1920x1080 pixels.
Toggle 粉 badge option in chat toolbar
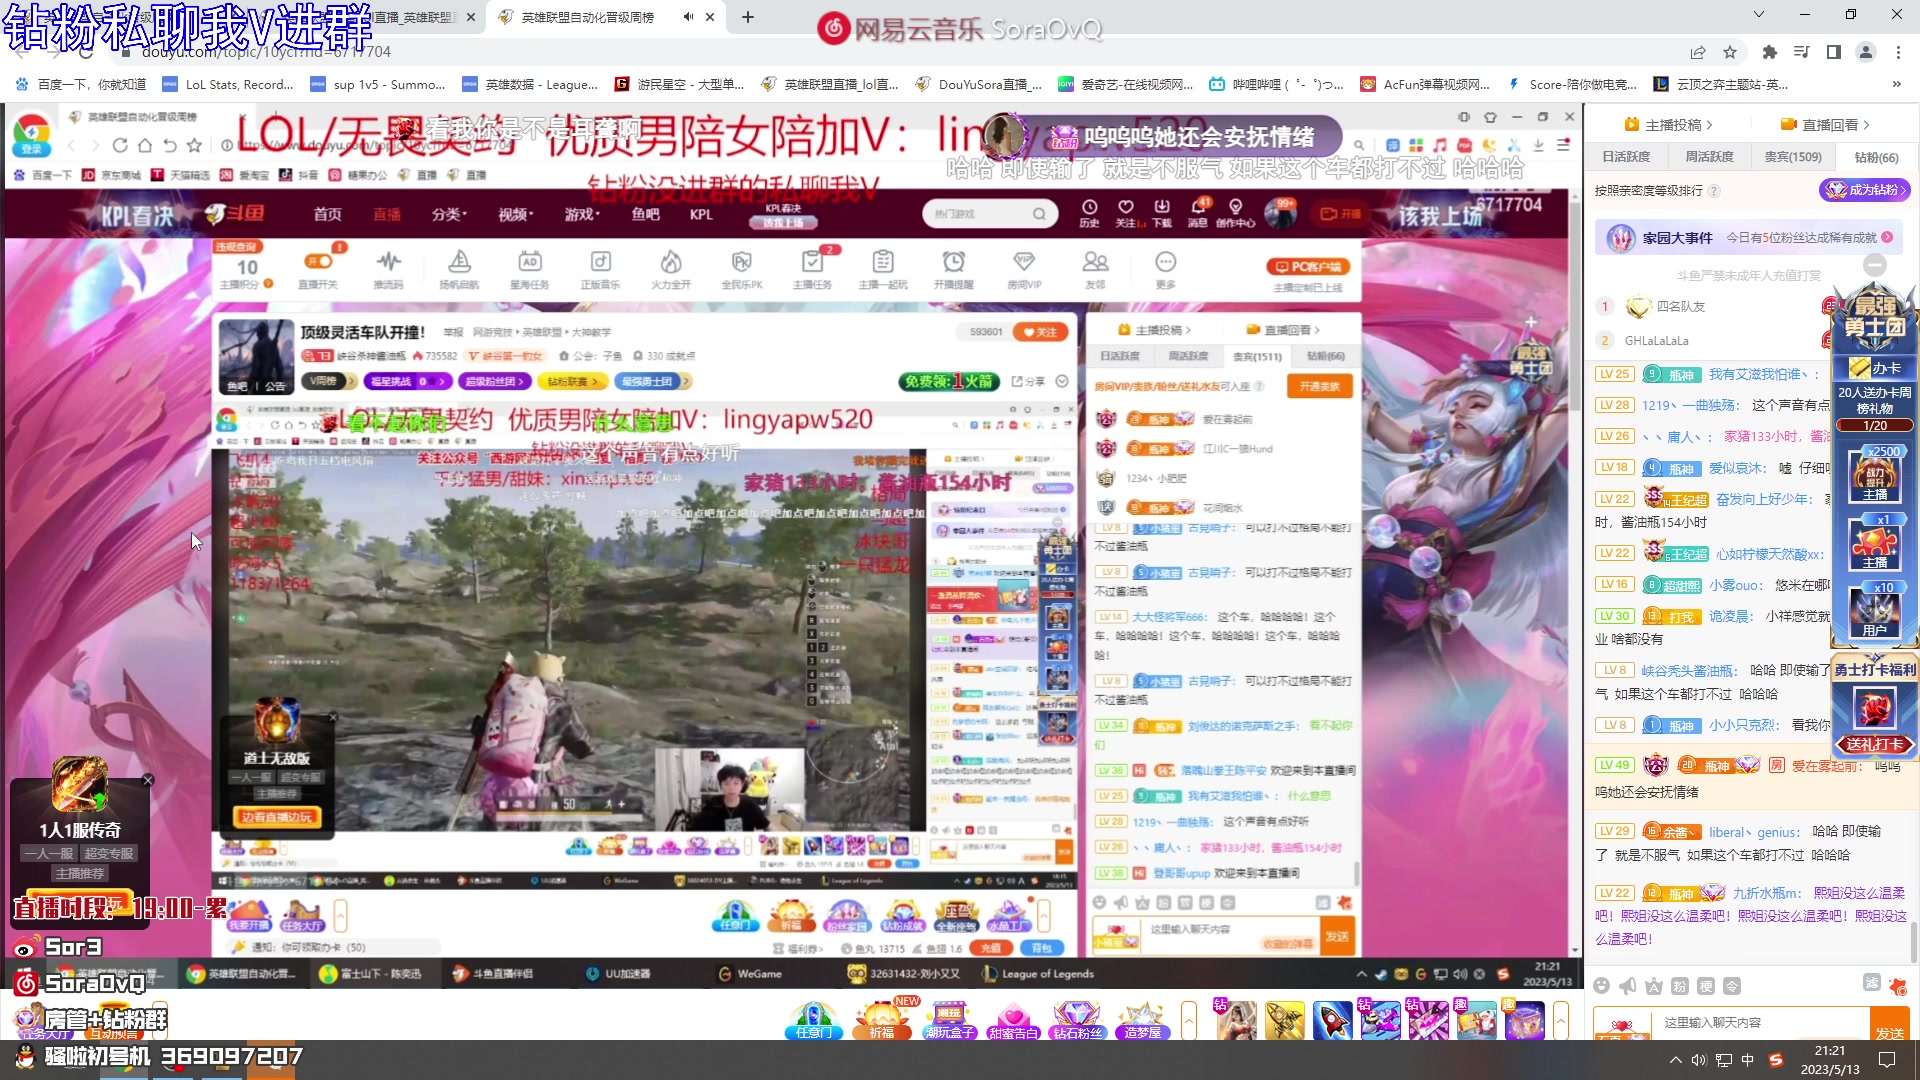click(1680, 986)
